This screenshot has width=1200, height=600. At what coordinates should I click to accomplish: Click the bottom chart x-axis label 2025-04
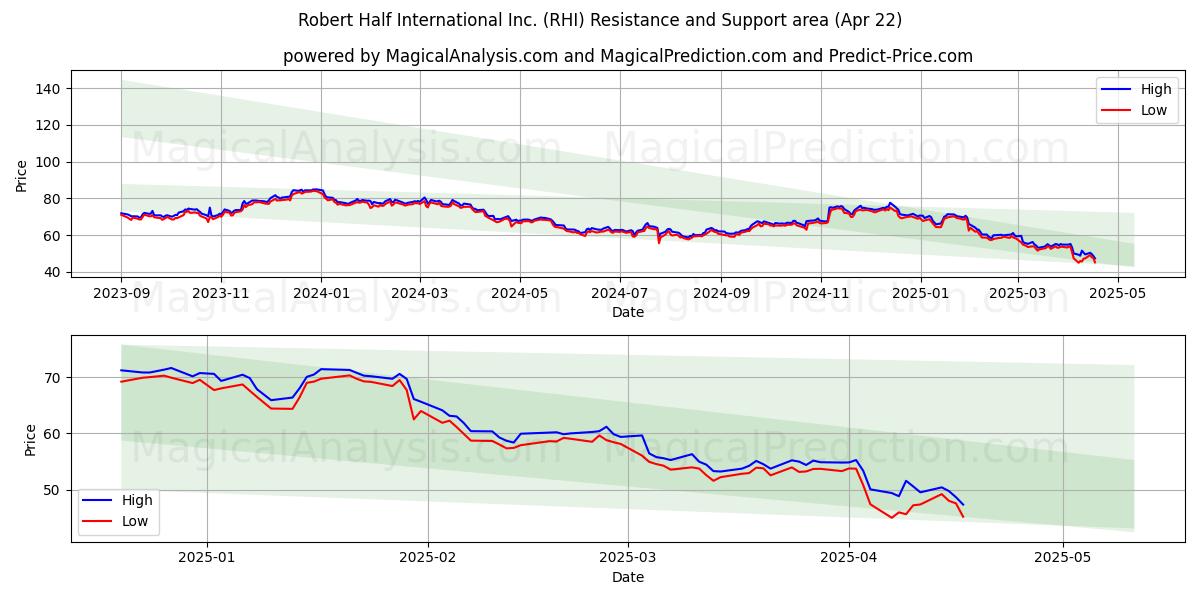coord(849,560)
